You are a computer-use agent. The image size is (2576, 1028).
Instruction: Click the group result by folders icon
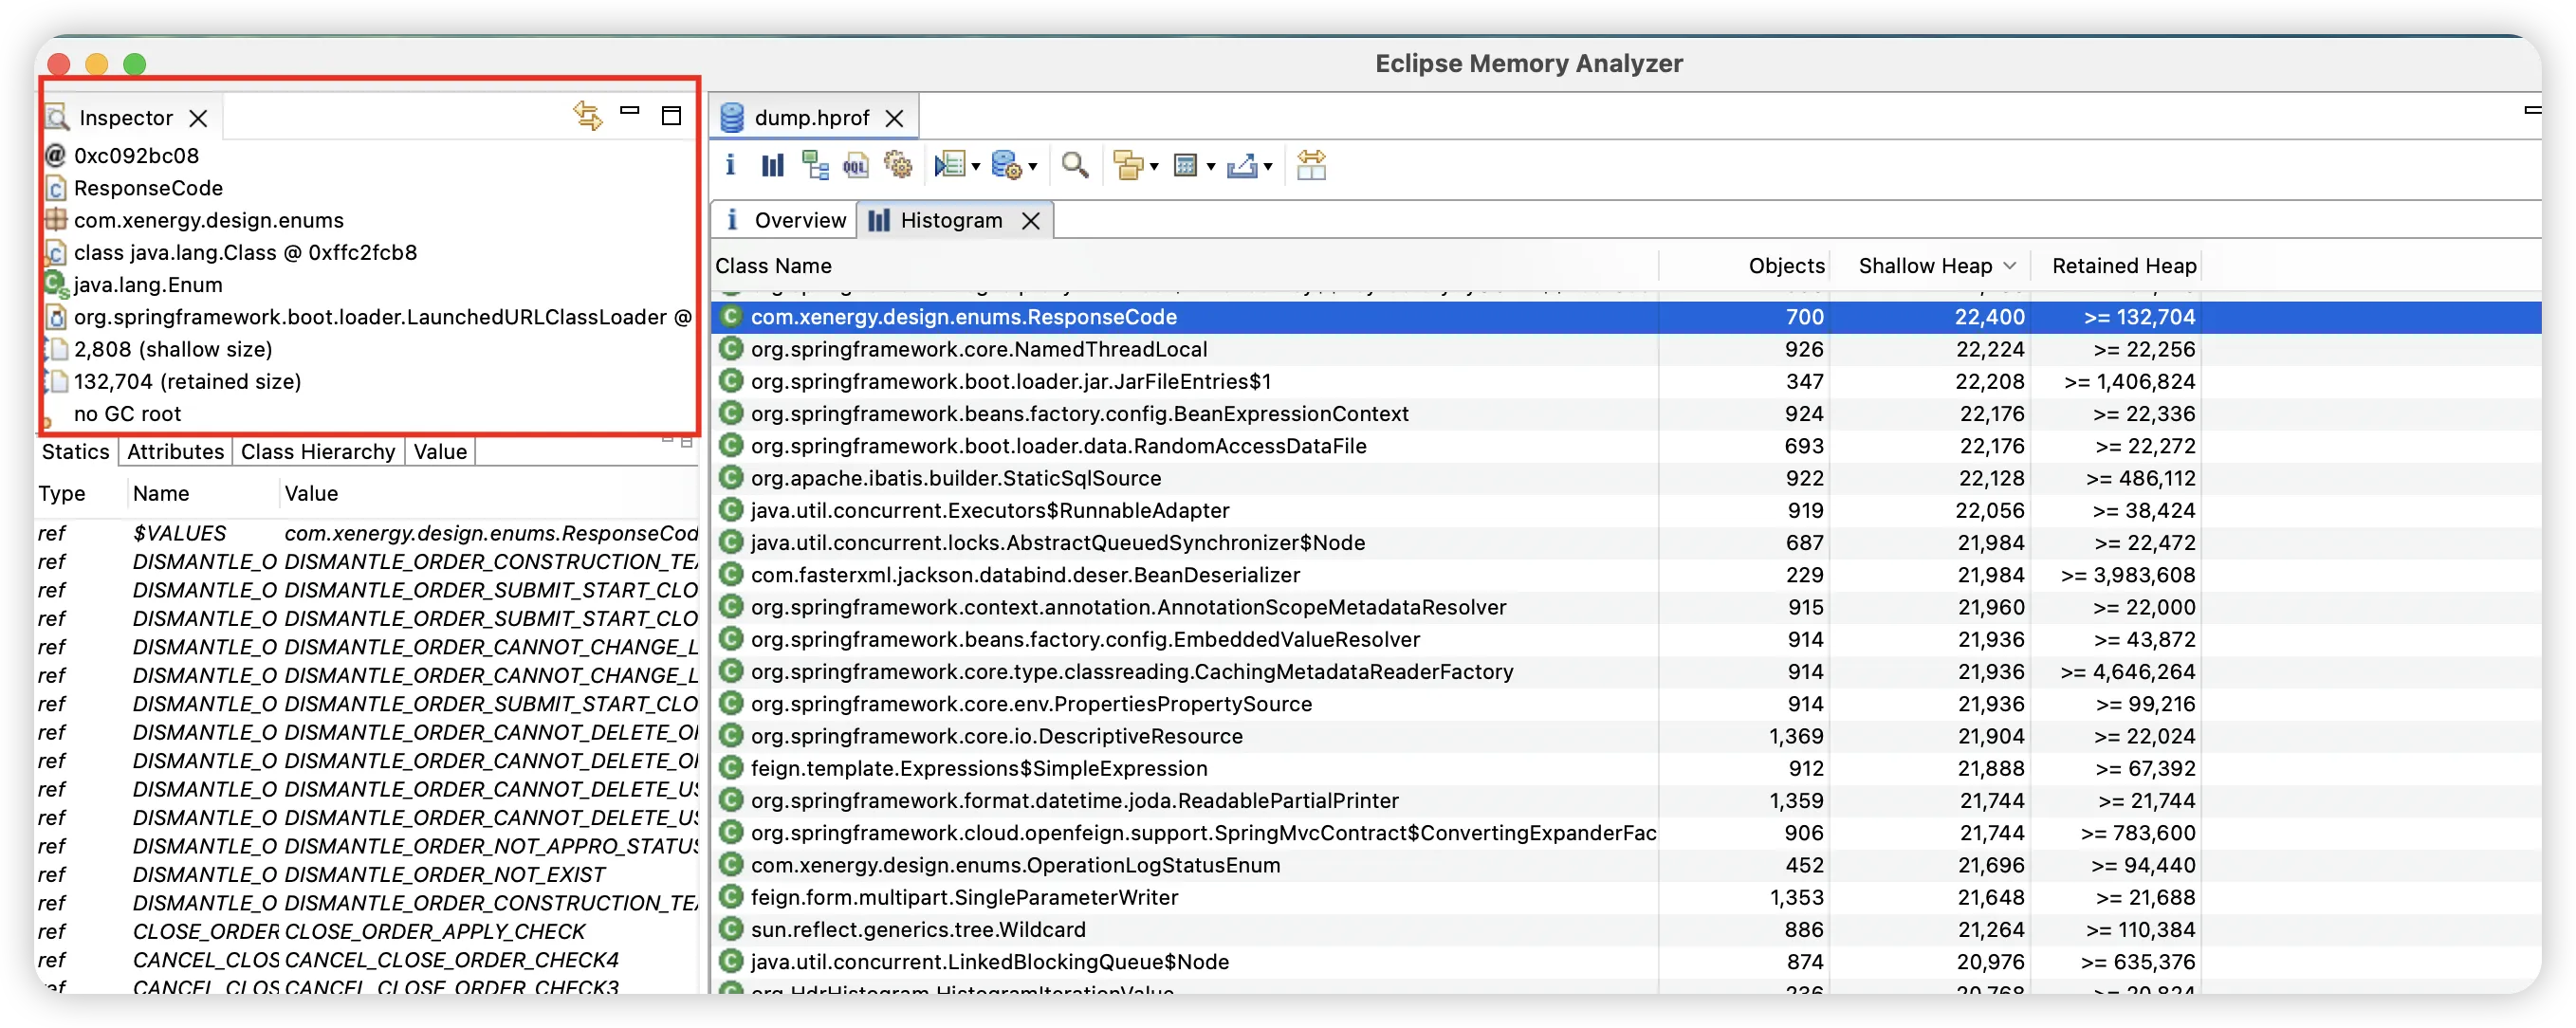click(1128, 165)
